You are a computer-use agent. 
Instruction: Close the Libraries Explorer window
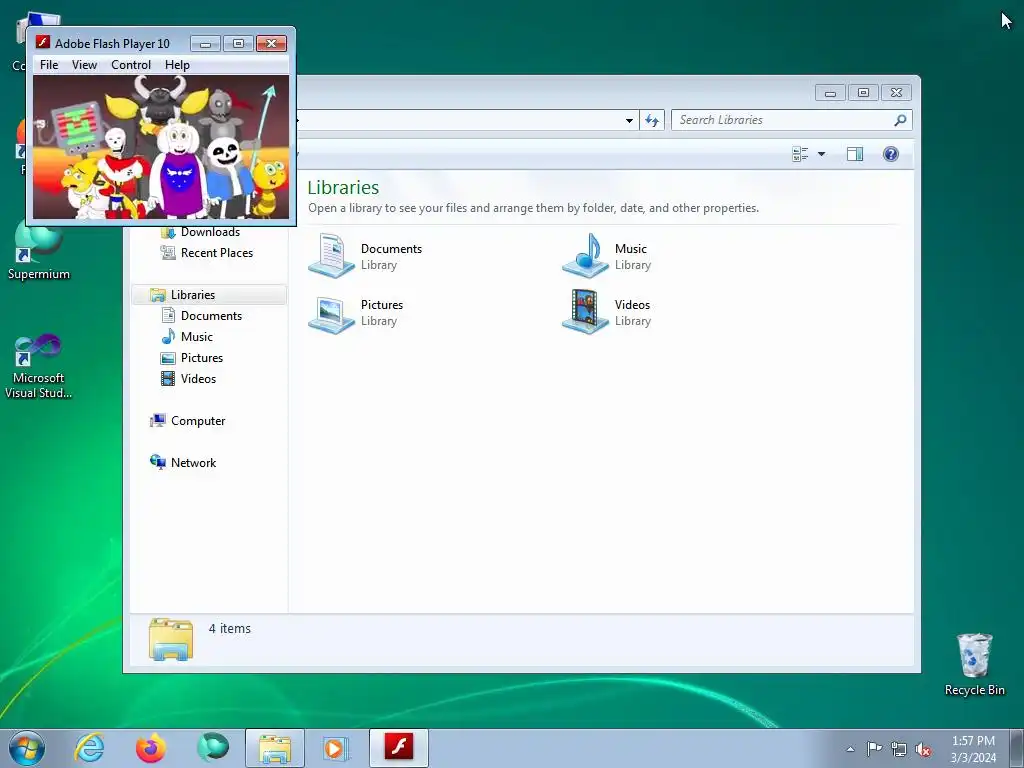[x=897, y=93]
